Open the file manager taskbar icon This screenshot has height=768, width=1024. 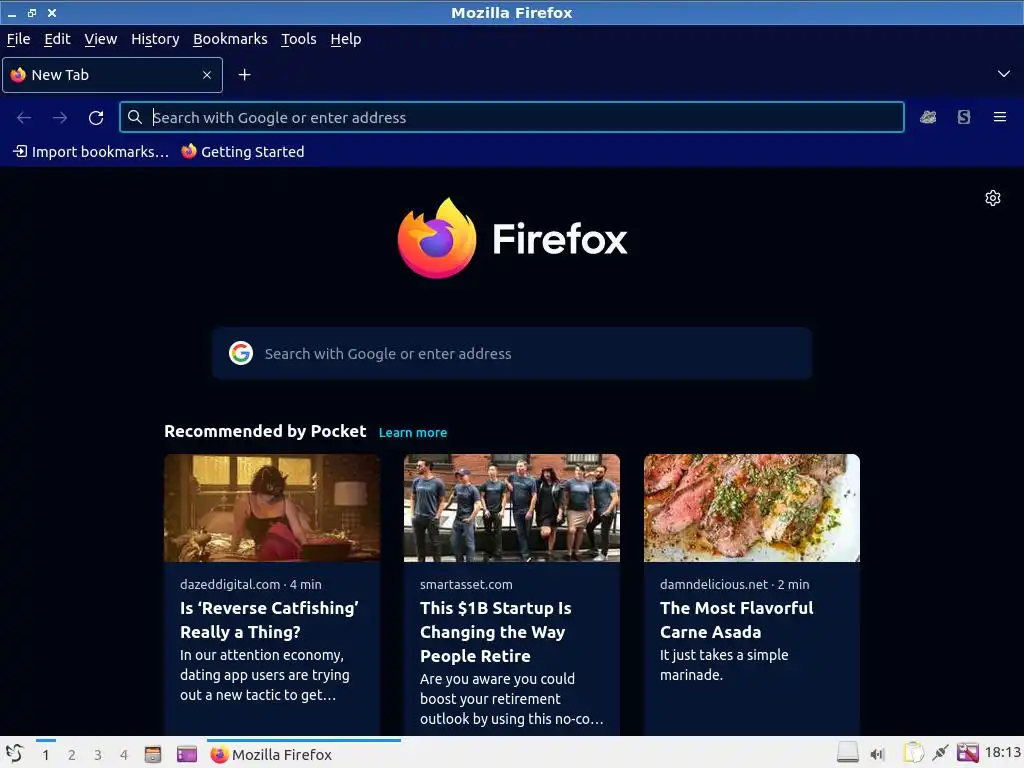(153, 754)
